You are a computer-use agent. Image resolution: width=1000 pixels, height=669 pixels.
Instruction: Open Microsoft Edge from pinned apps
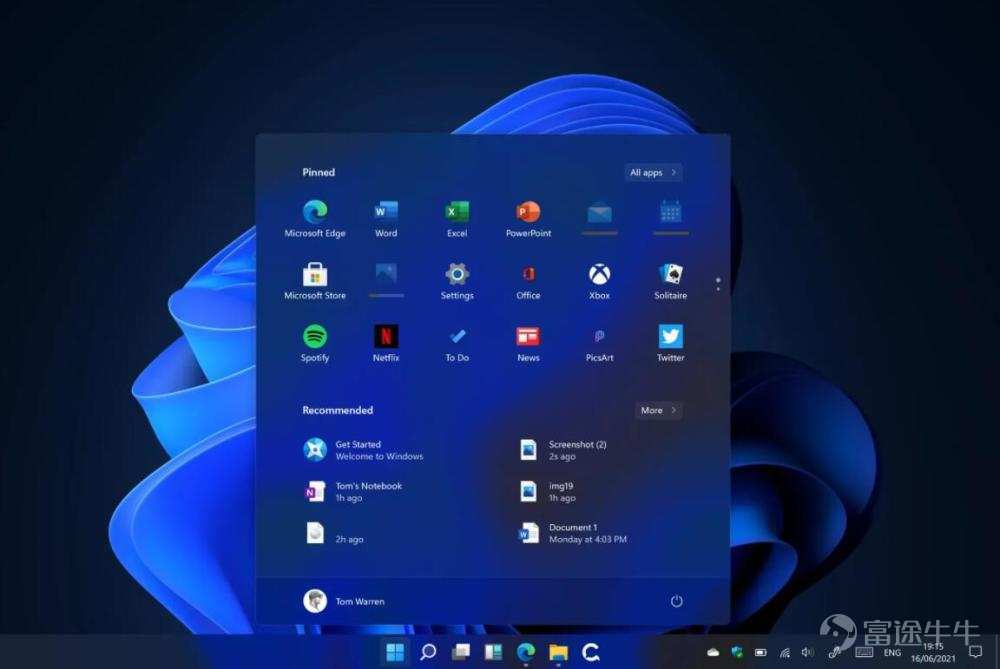coord(314,214)
